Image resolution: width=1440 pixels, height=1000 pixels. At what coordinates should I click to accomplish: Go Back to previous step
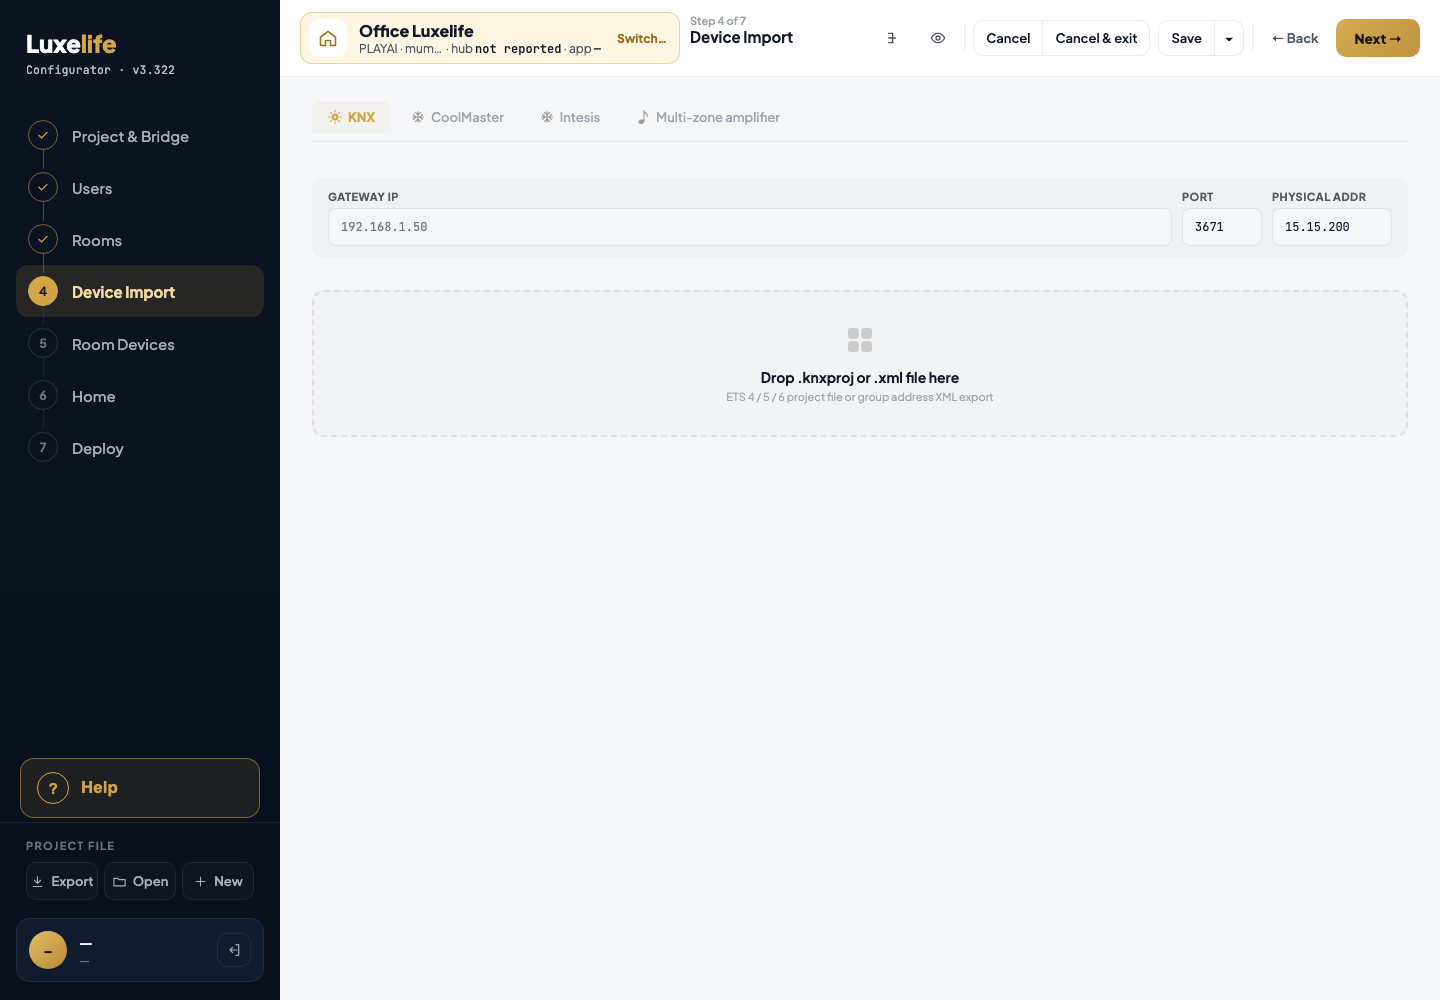pos(1295,39)
